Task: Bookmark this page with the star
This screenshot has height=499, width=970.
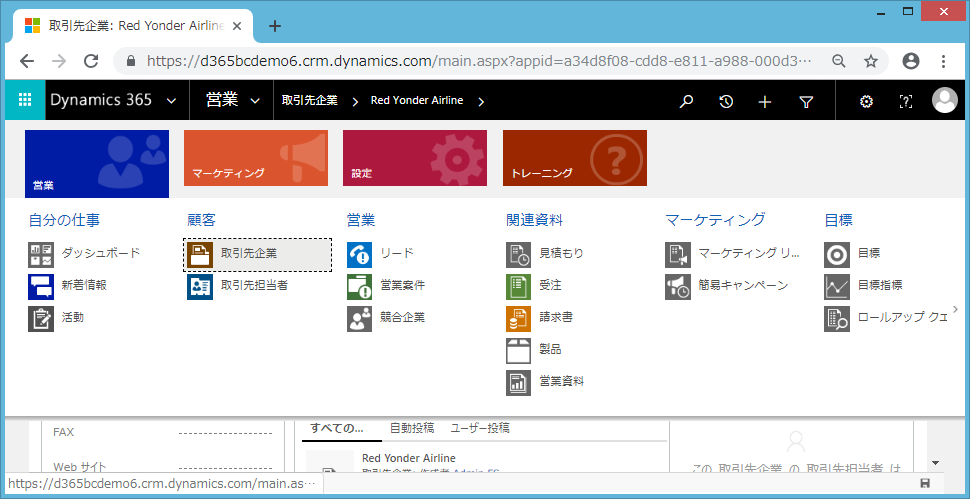Action: coord(871,61)
